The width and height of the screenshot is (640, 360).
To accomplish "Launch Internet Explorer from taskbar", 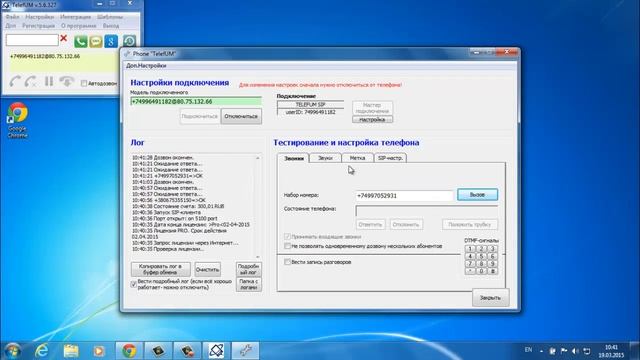I will click(42, 351).
